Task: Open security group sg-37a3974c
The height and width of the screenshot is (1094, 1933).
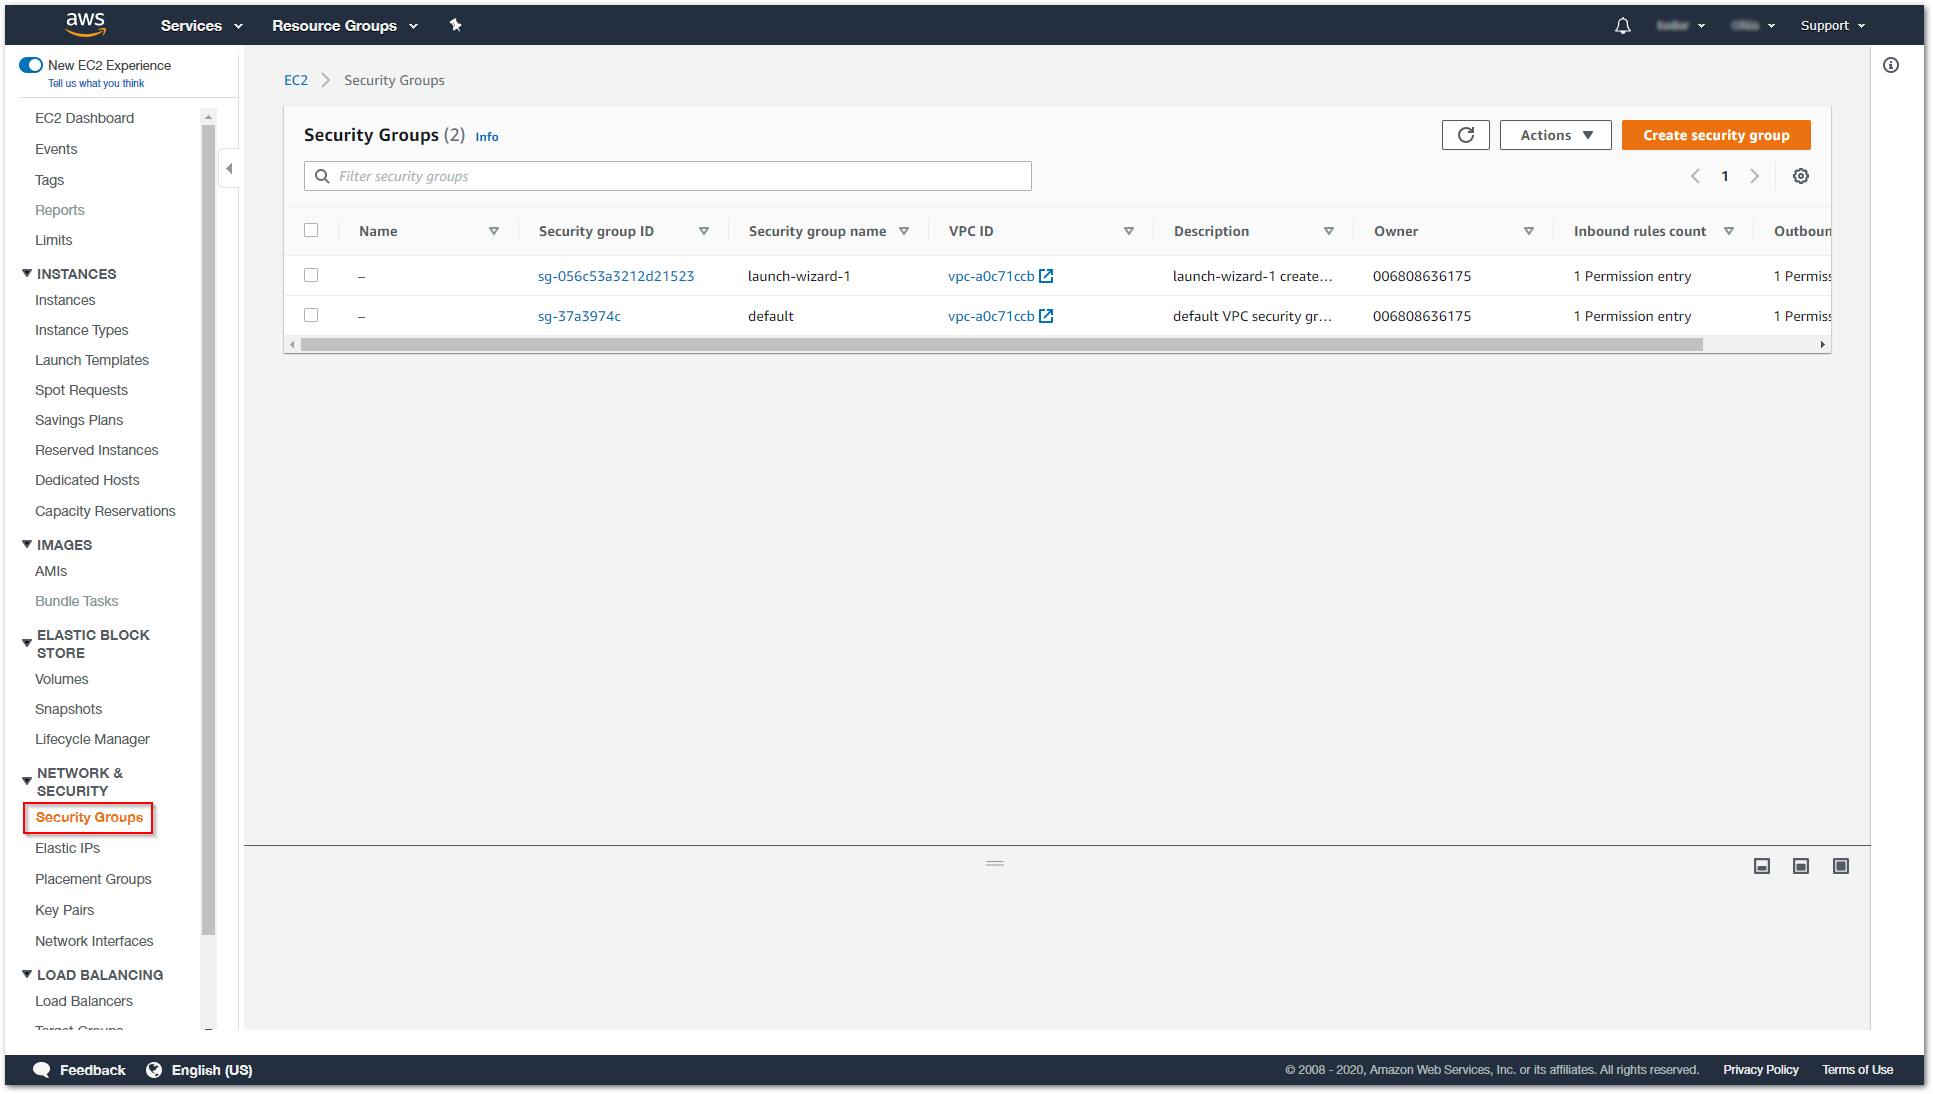Action: (579, 316)
